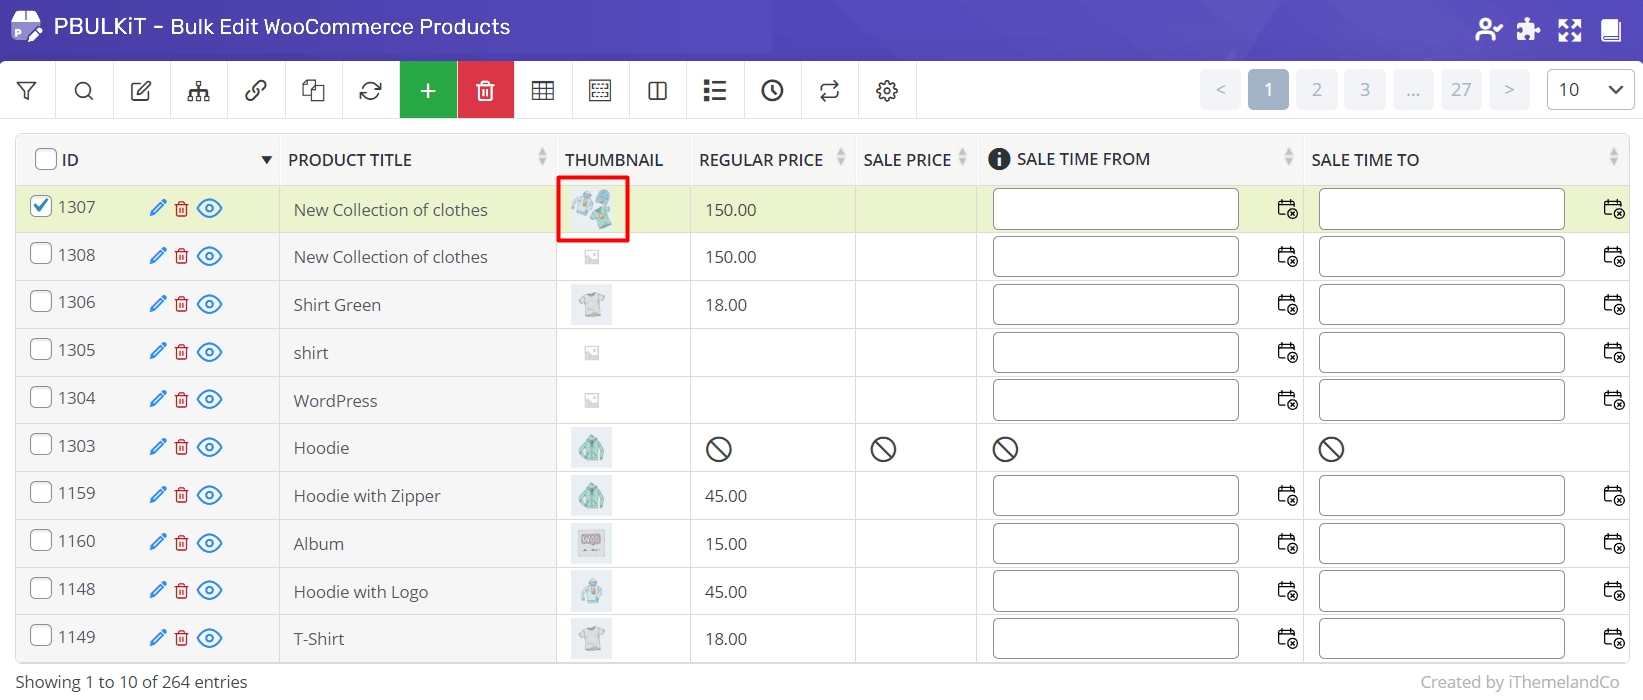Open the rows-per-page dropdown showing 10
The height and width of the screenshot is (700, 1643).
(1589, 90)
